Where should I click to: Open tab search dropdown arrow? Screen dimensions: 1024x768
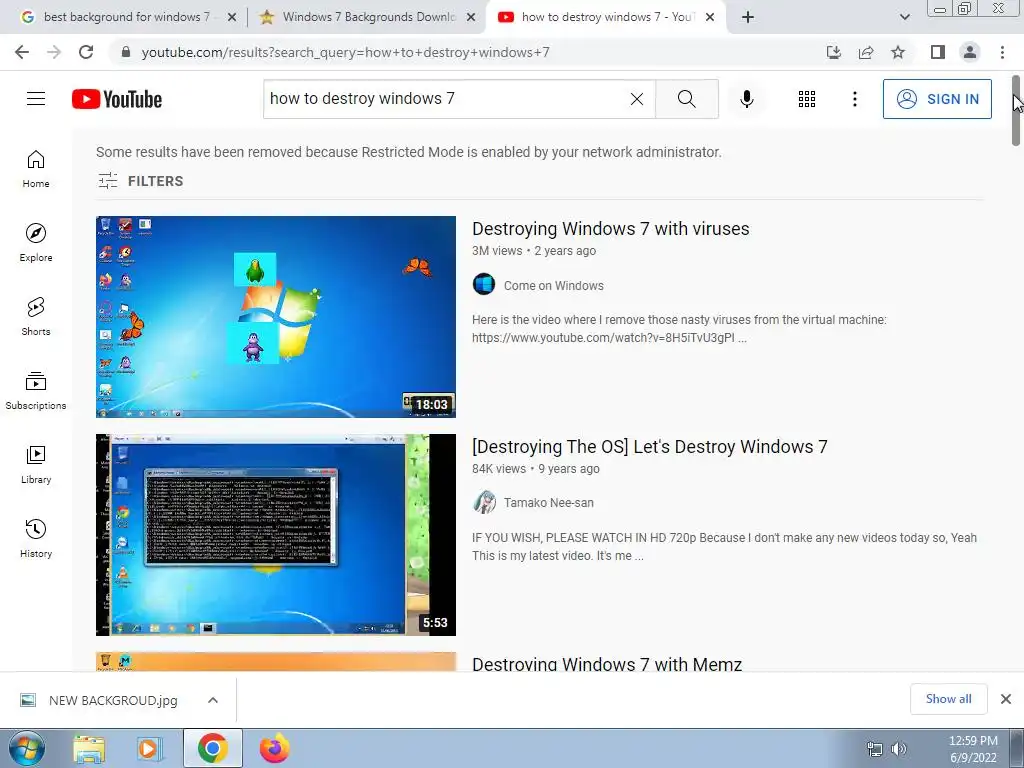pos(904,17)
